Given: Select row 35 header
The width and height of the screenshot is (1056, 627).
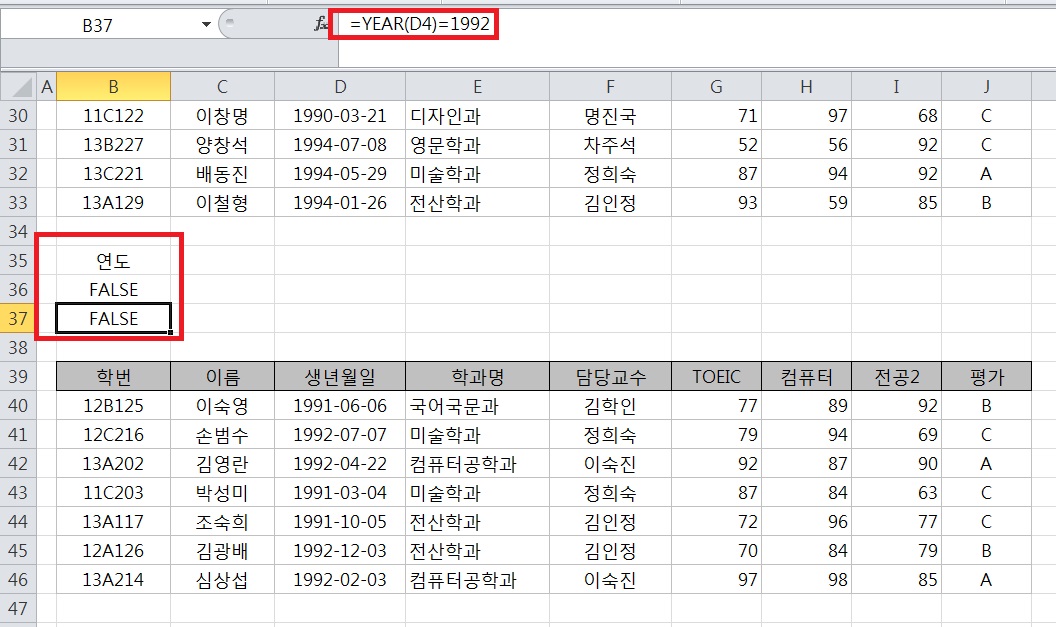Looking at the screenshot, I should coord(18,261).
